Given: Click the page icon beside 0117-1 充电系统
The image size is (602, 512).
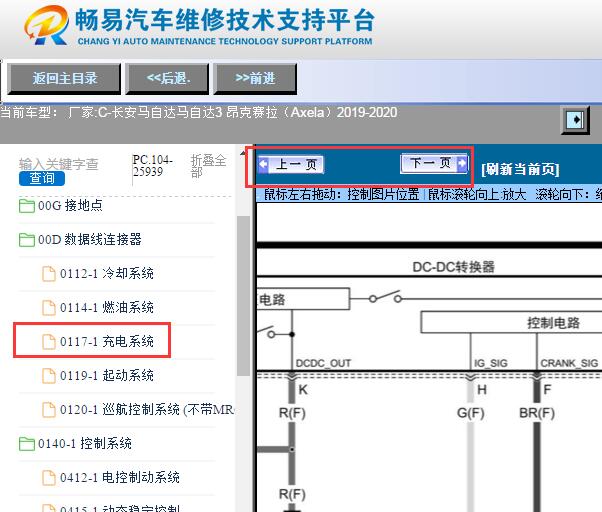Looking at the screenshot, I should (49, 341).
